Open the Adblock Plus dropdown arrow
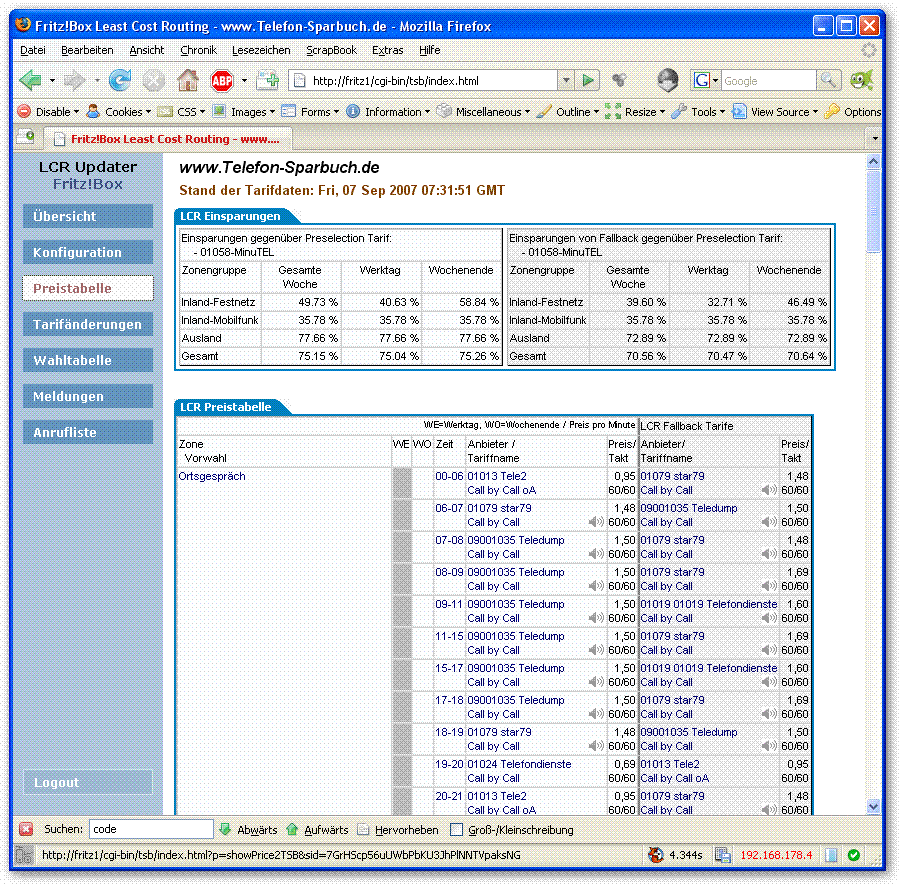 tap(244, 80)
